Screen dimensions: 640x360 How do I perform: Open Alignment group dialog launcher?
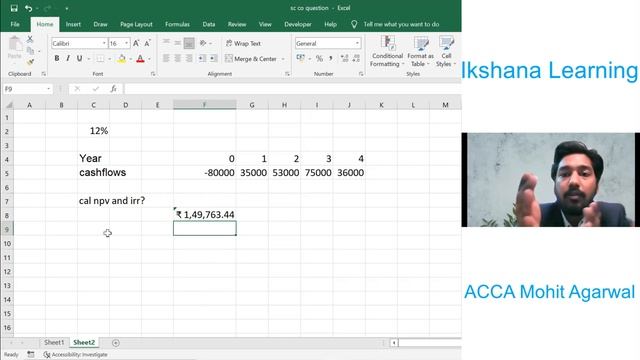click(287, 74)
